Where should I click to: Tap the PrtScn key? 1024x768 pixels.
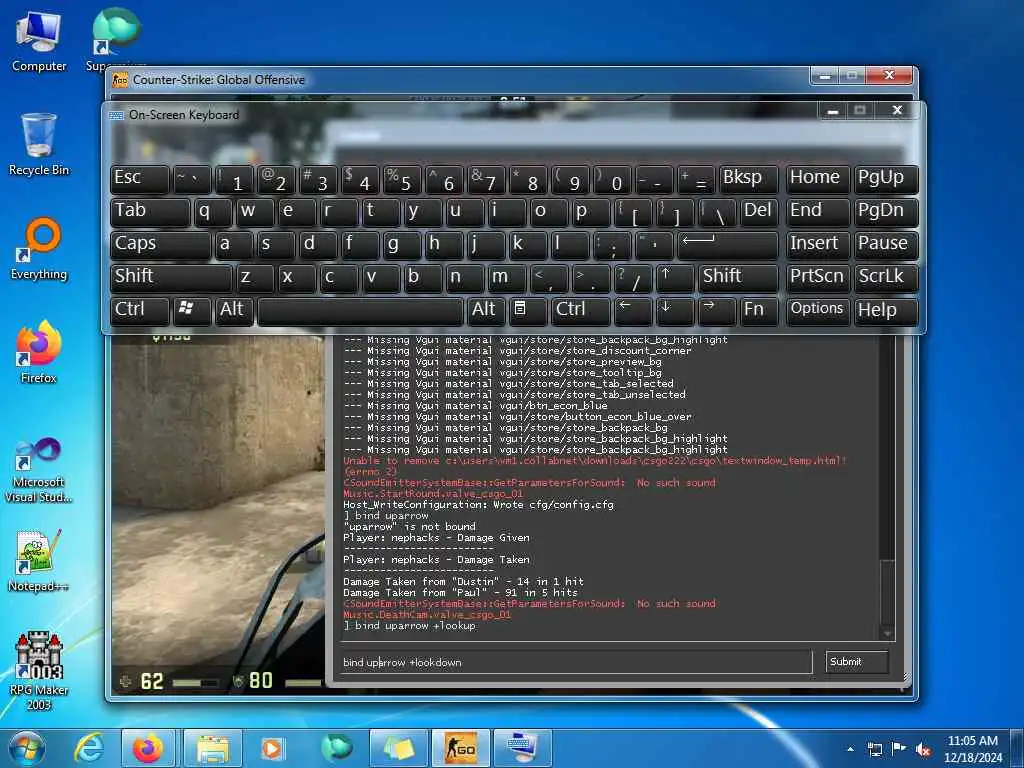tap(818, 277)
